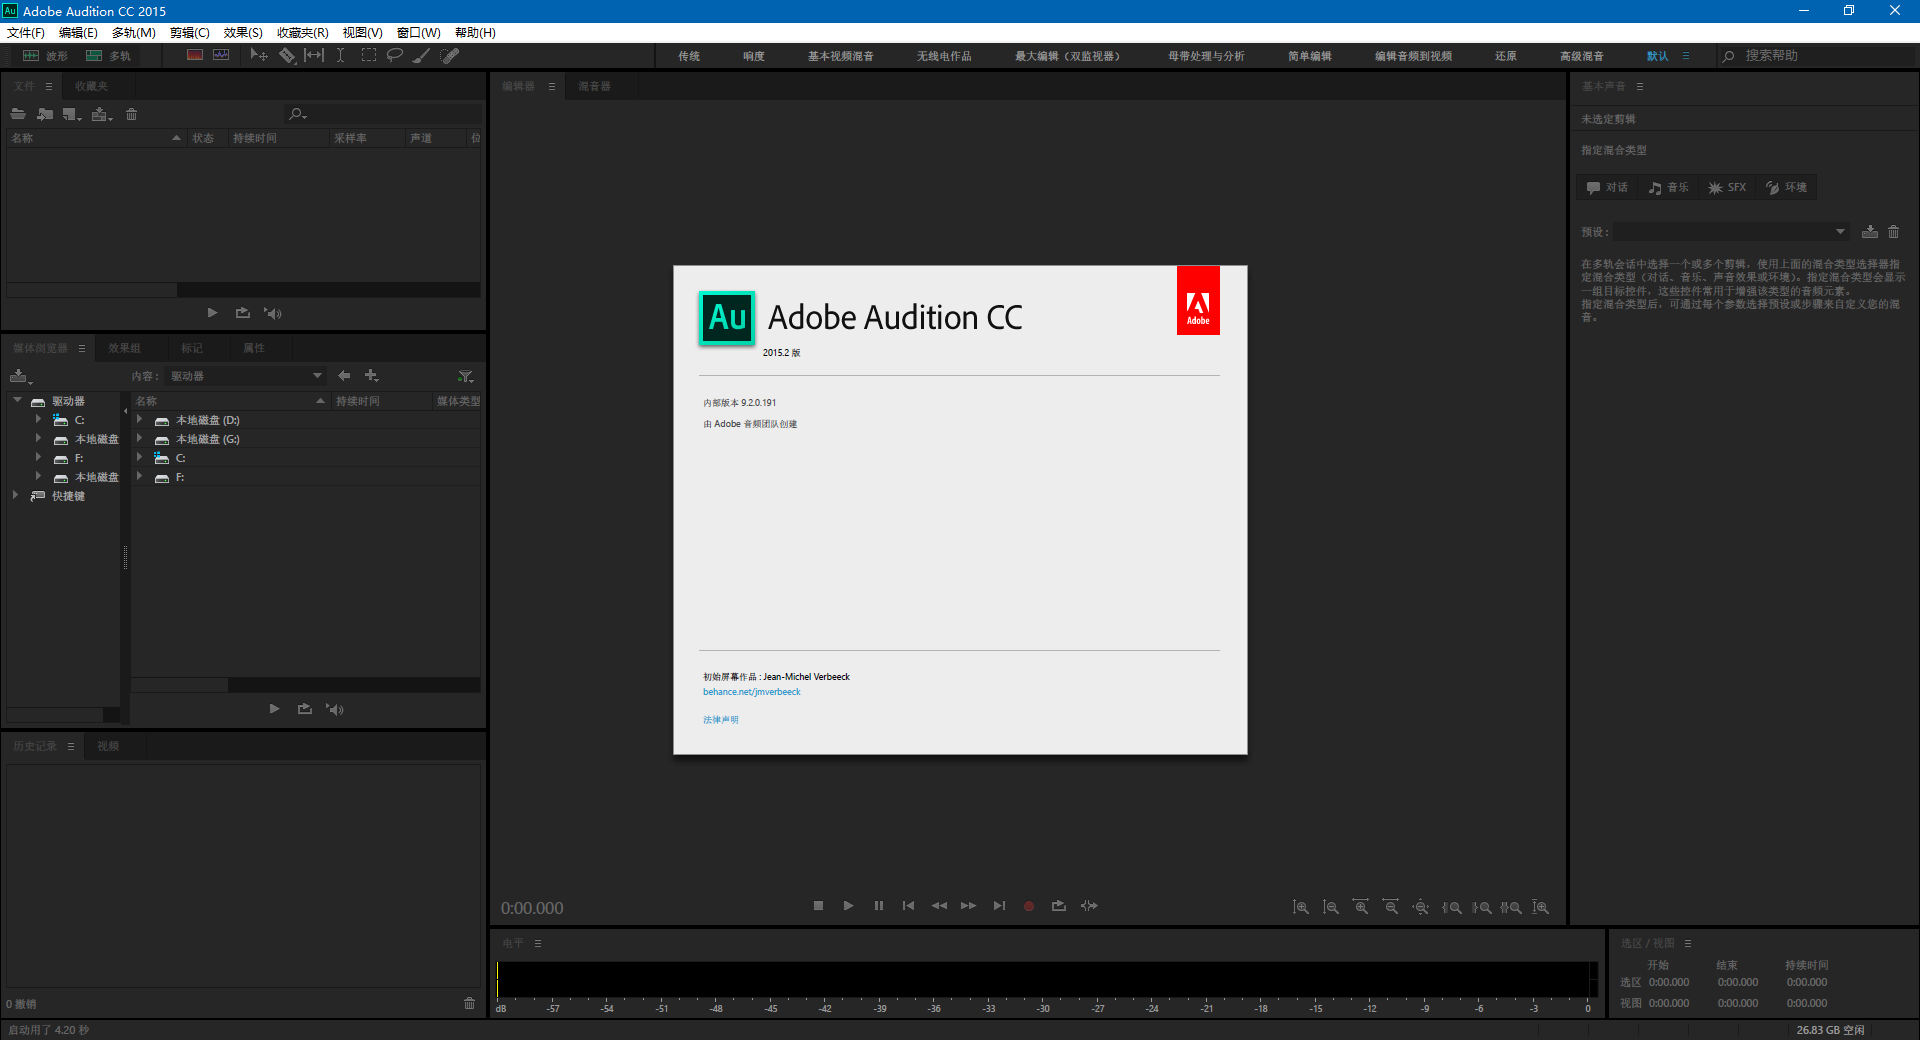The height and width of the screenshot is (1040, 1920).
Task: Switch to Multitrack (多轨) view
Action: click(x=109, y=56)
